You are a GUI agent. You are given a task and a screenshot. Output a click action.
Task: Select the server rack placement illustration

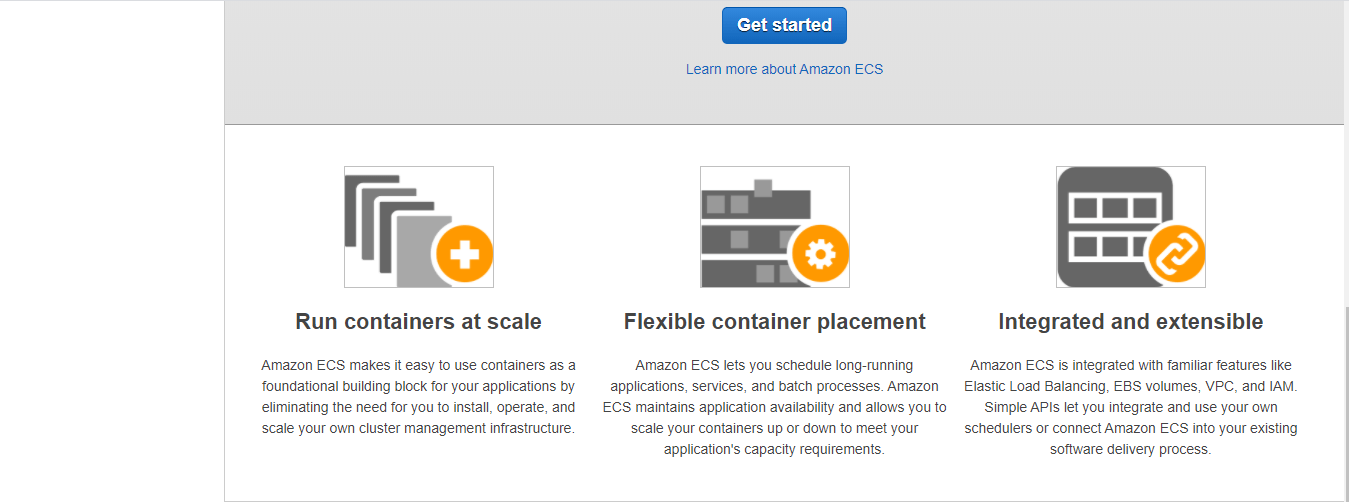[x=775, y=227]
